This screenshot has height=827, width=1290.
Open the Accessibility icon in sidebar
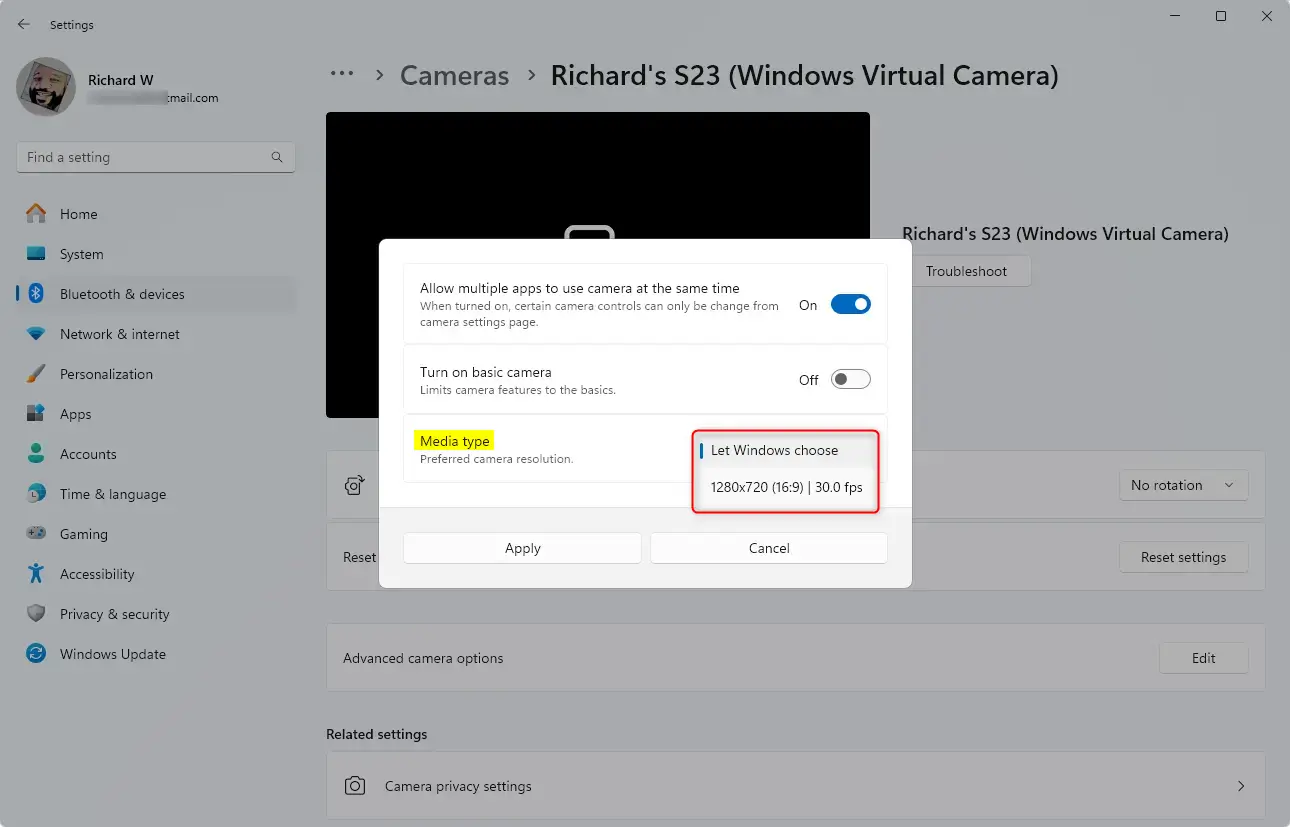[36, 574]
